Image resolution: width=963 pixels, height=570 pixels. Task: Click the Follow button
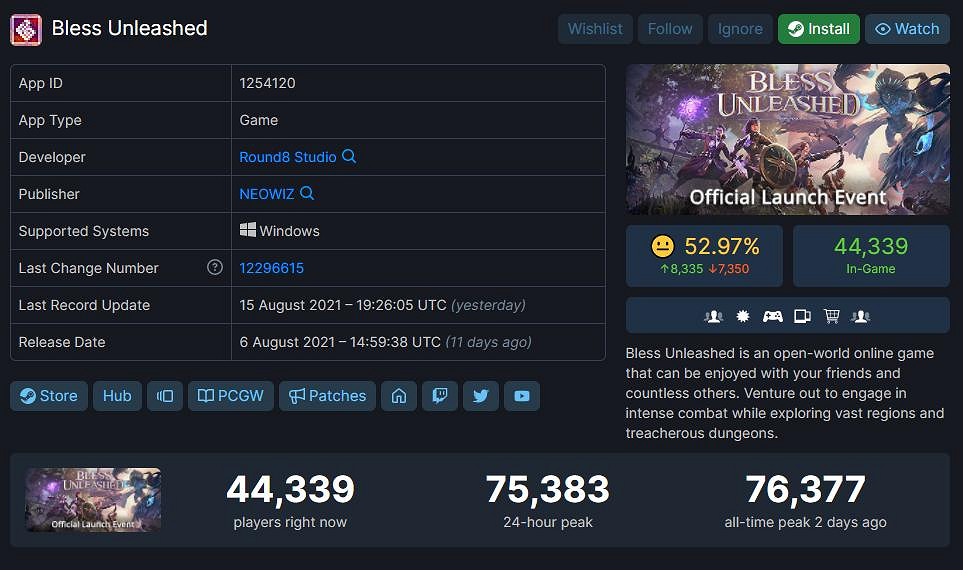670,29
